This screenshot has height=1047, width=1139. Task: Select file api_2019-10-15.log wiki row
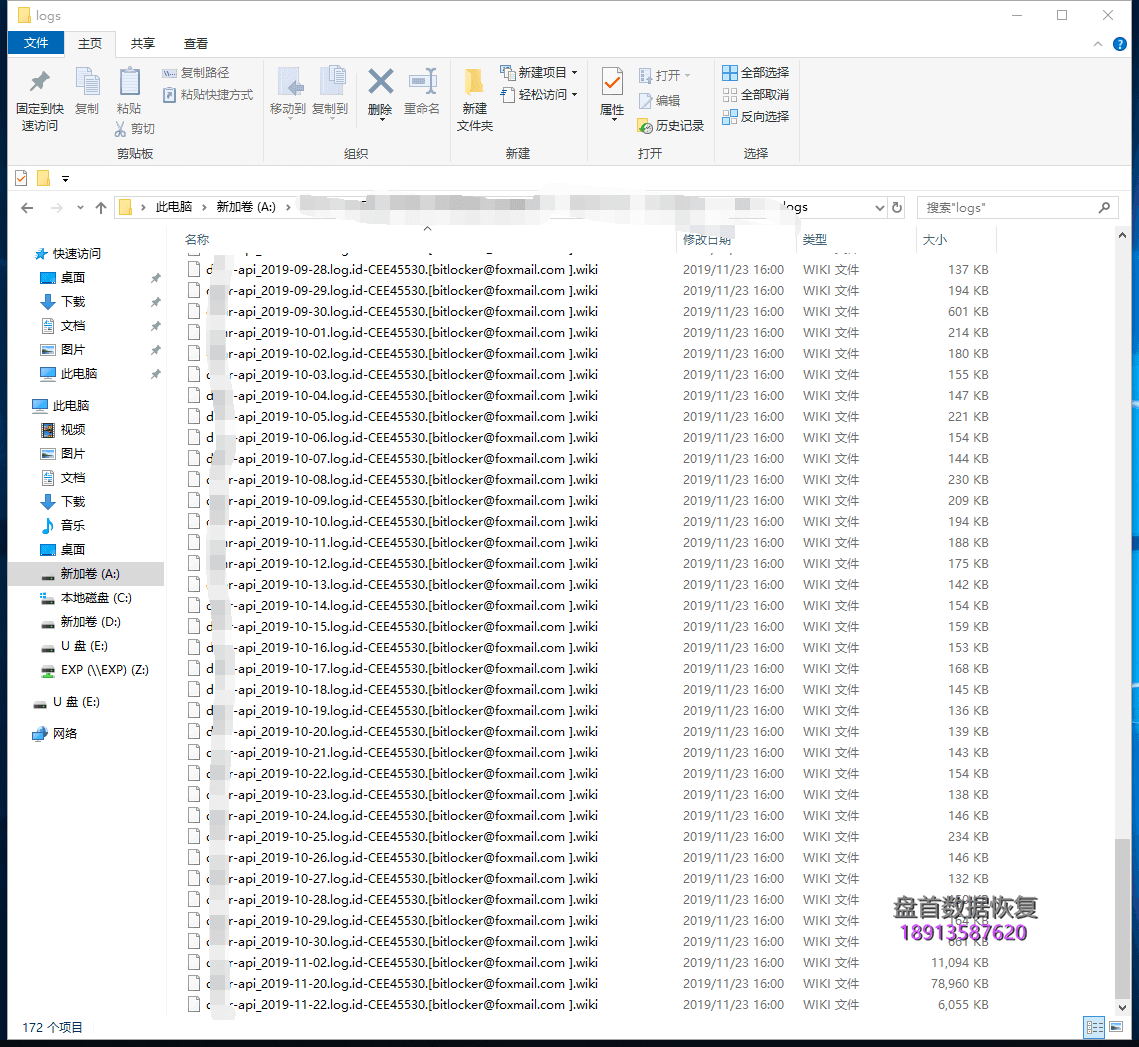tap(588, 626)
